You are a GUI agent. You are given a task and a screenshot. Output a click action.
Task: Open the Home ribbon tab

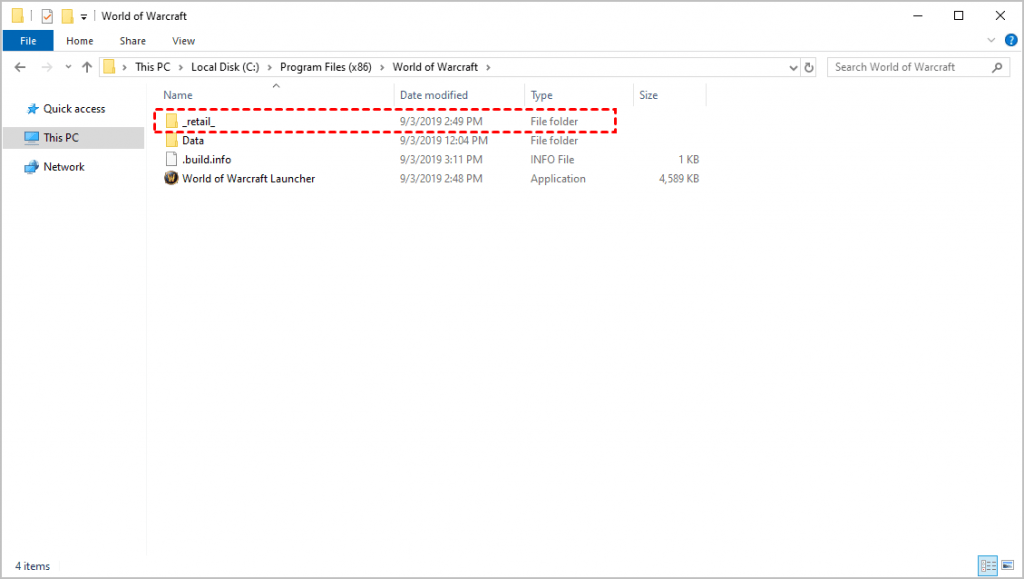pos(80,40)
